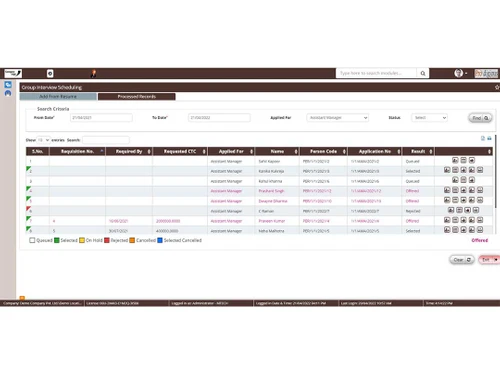
Task: Click the company logo in the top bar
Action: [13, 73]
